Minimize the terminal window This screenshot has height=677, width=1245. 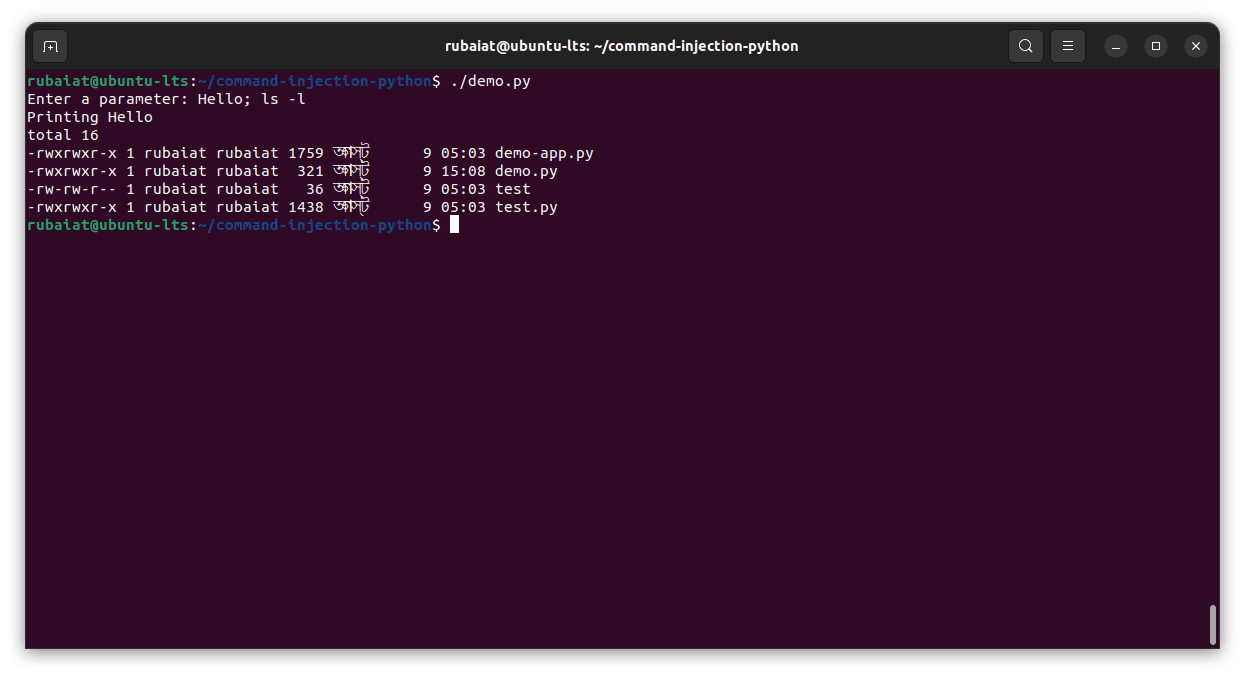pyautogui.click(x=1116, y=46)
